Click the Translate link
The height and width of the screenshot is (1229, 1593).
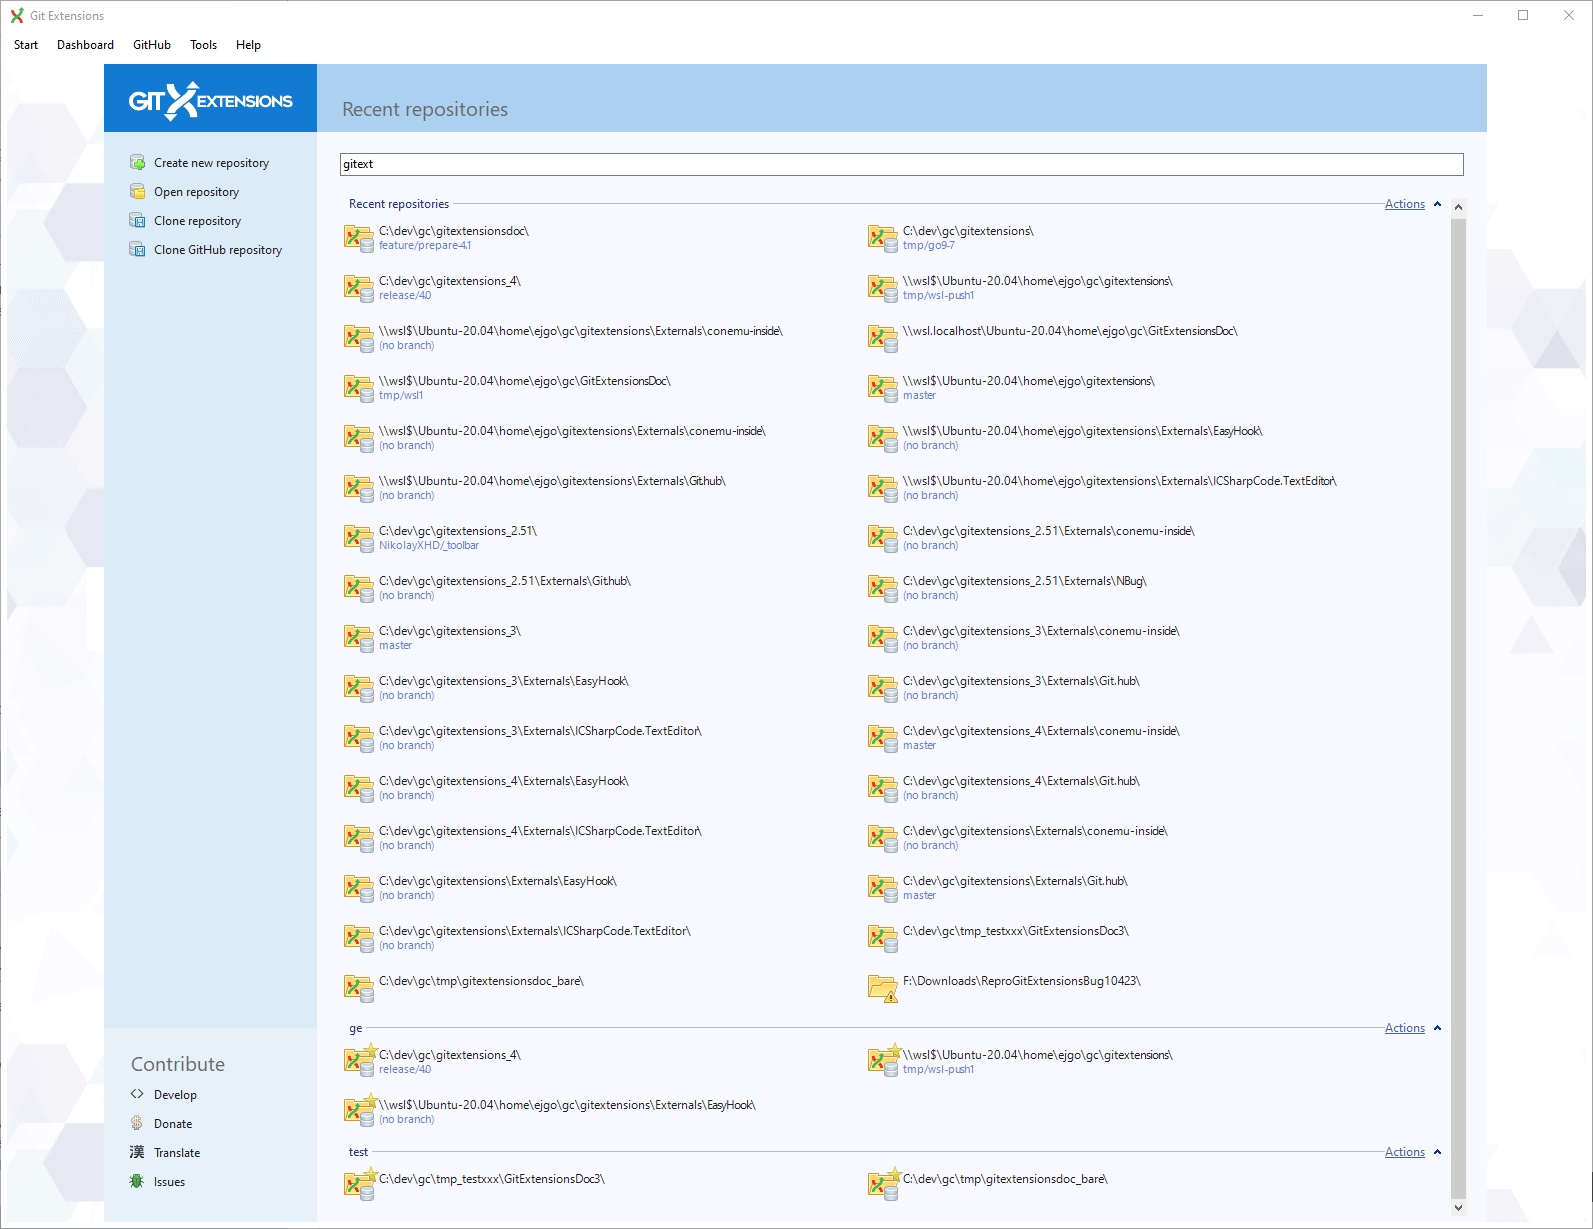[177, 1153]
